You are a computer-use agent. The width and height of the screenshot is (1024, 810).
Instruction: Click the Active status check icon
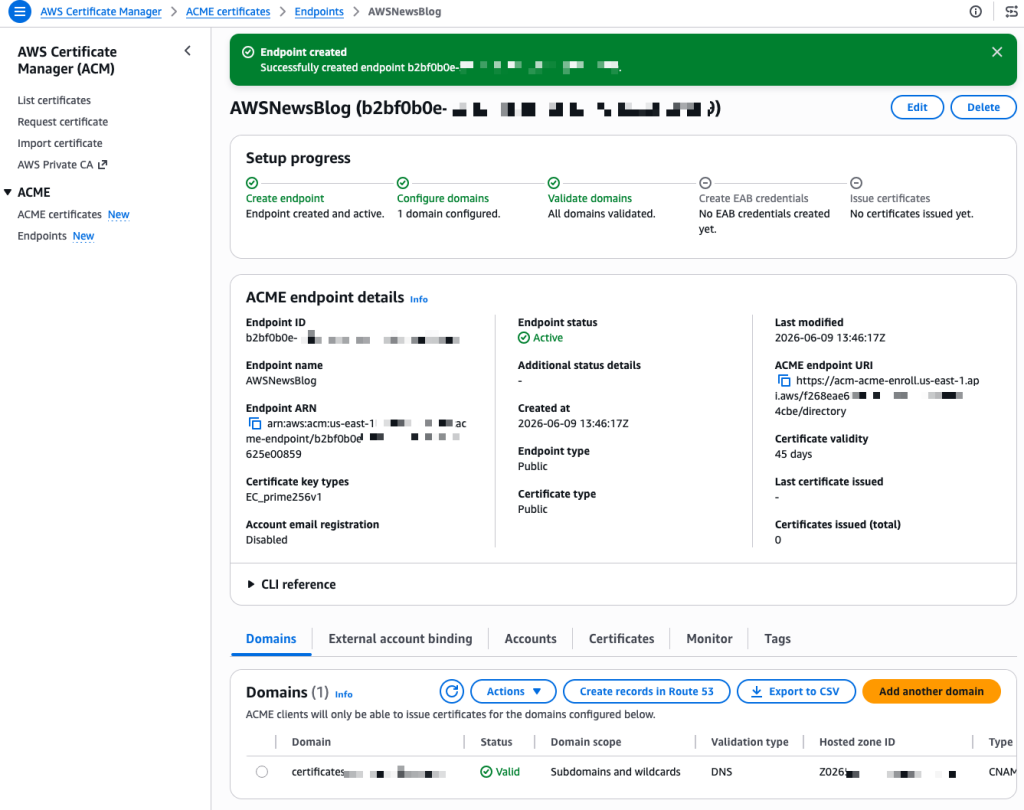coord(524,338)
